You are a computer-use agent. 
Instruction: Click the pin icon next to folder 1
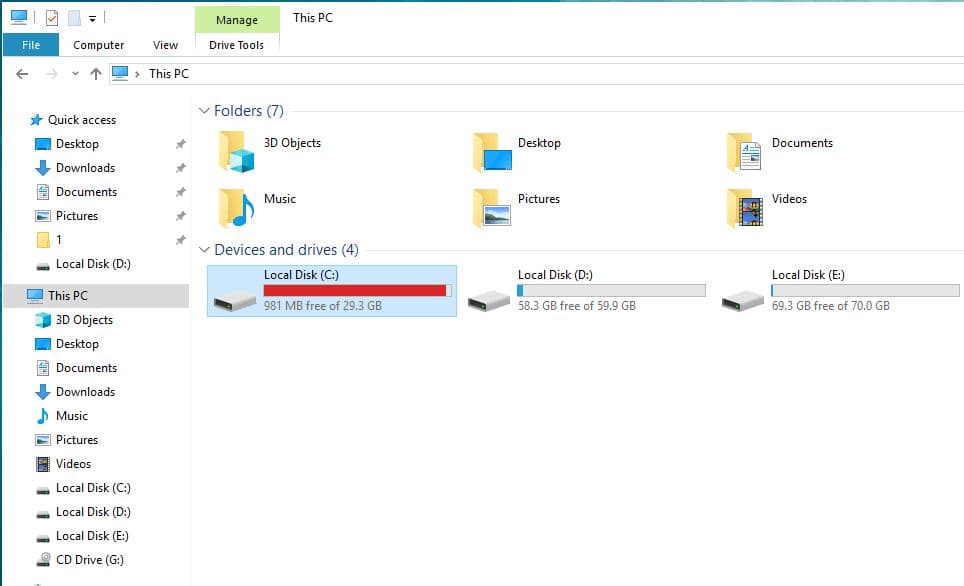(180, 240)
